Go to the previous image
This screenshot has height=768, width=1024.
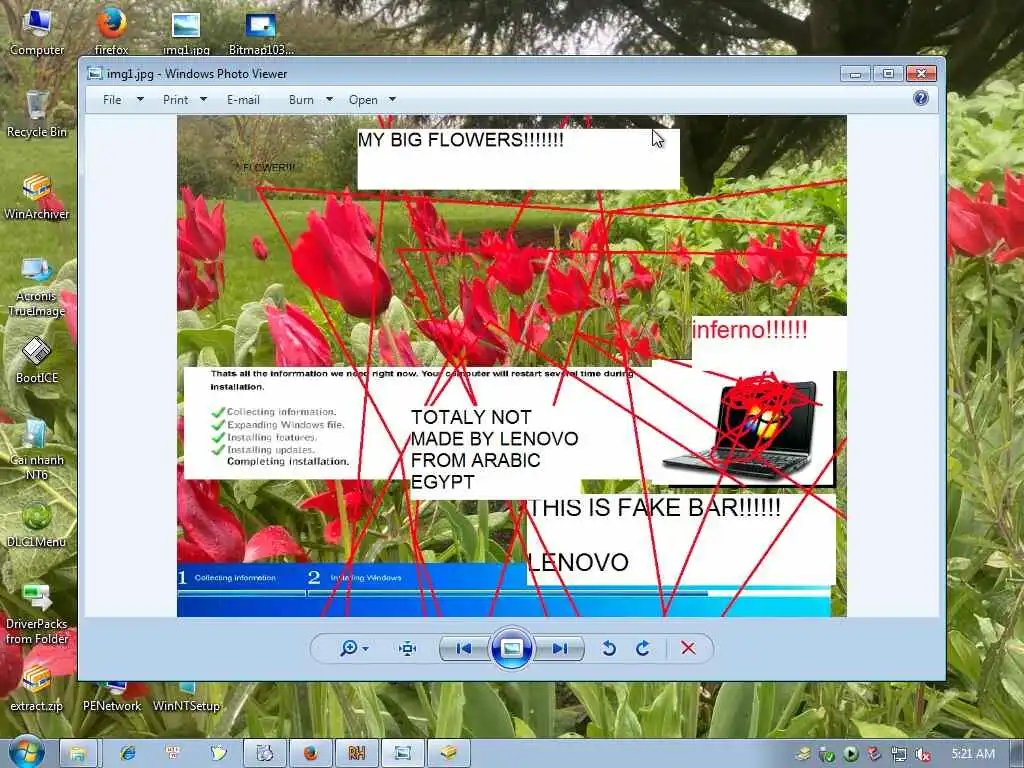click(x=464, y=648)
